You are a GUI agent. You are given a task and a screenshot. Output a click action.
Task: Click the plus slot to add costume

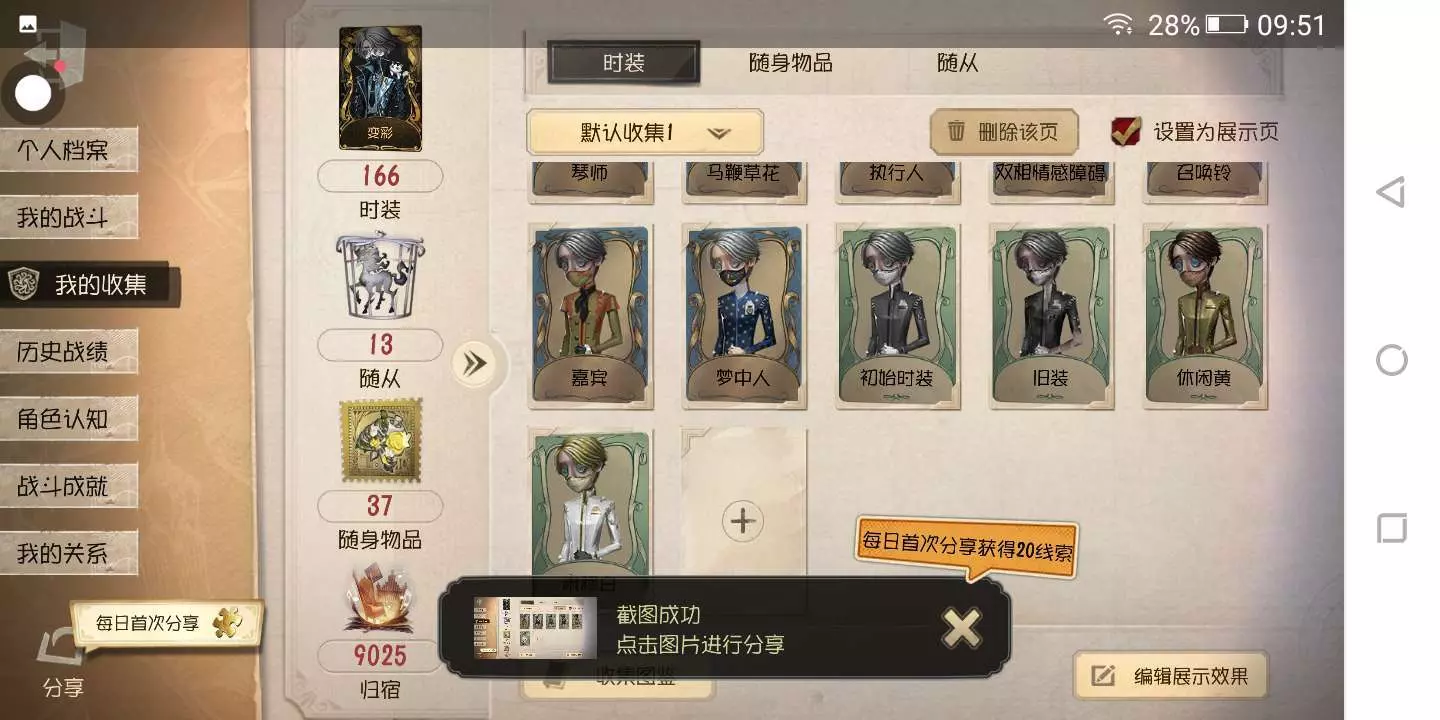point(743,521)
